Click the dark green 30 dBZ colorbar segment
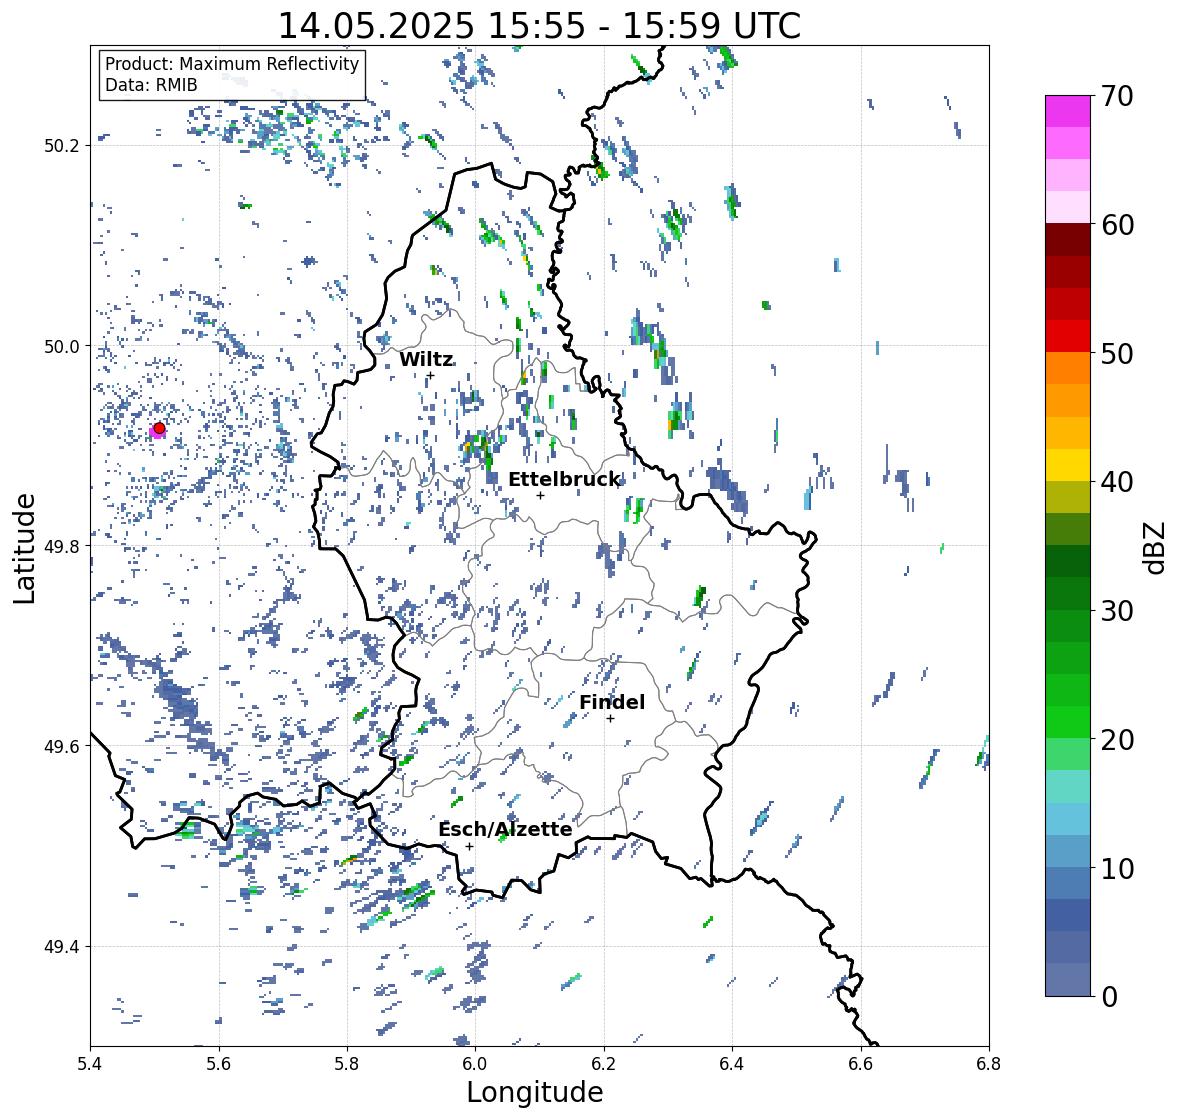 pos(1068,593)
